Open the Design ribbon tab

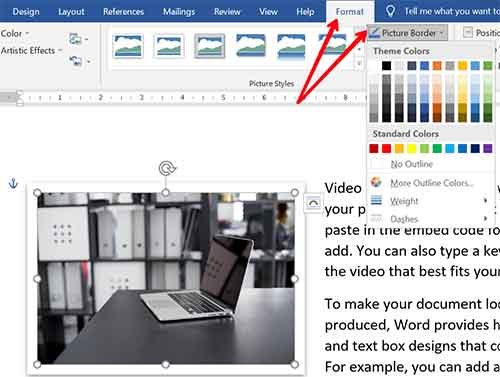click(26, 12)
